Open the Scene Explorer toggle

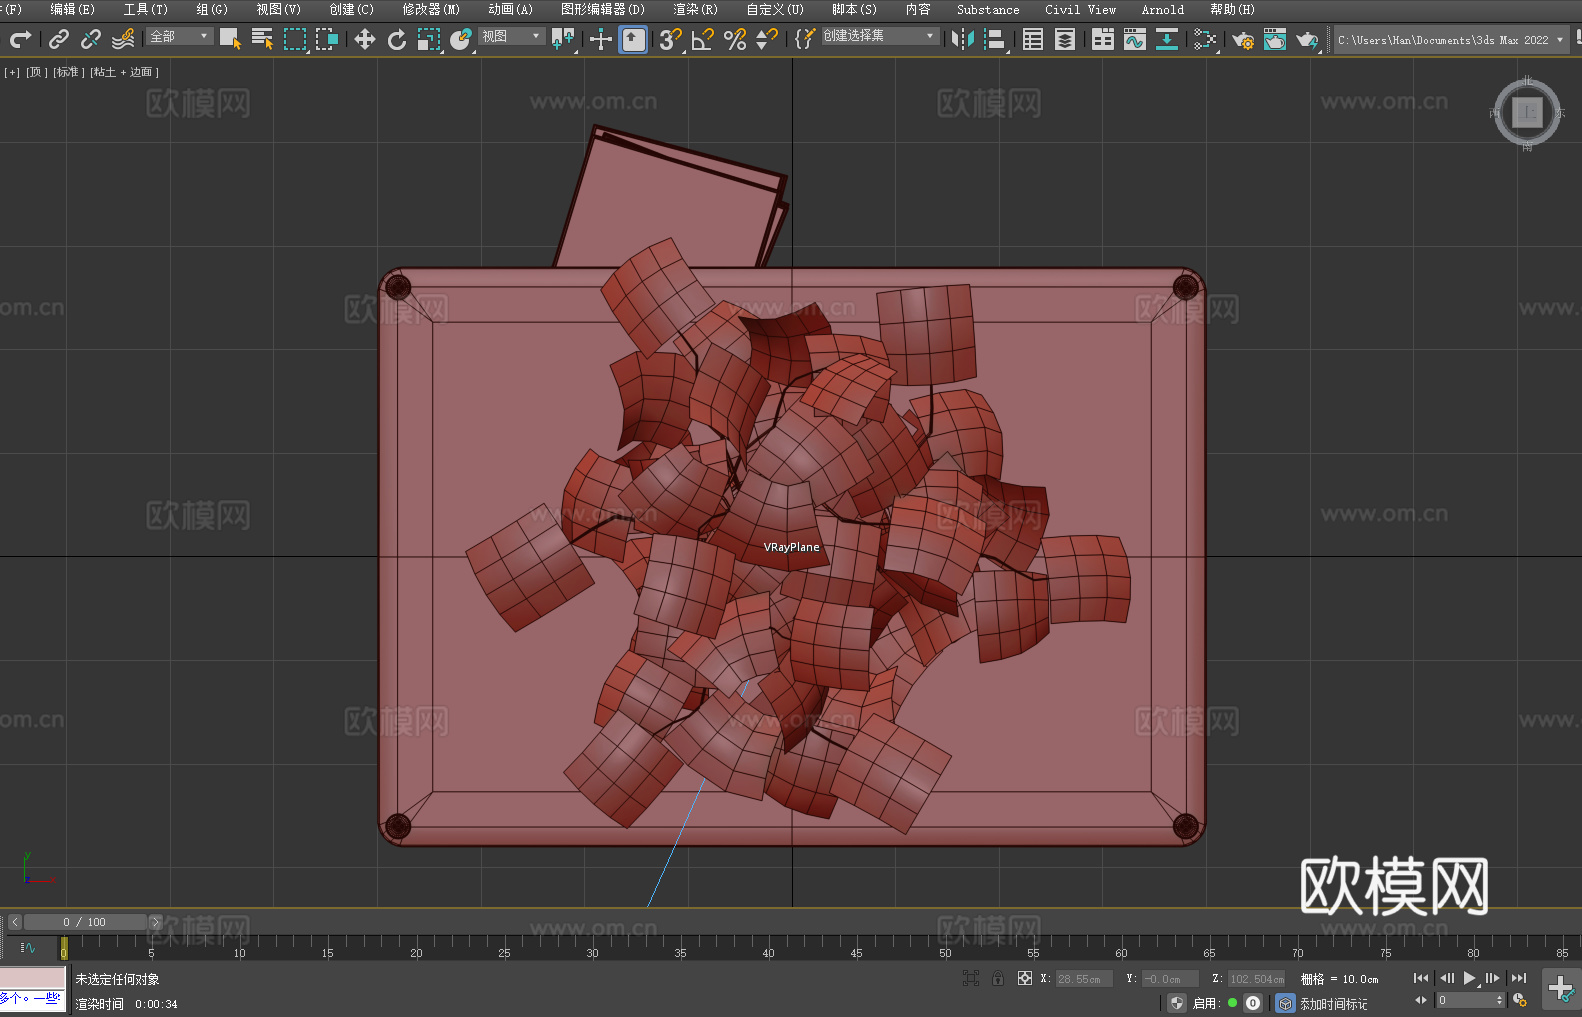pos(1033,39)
